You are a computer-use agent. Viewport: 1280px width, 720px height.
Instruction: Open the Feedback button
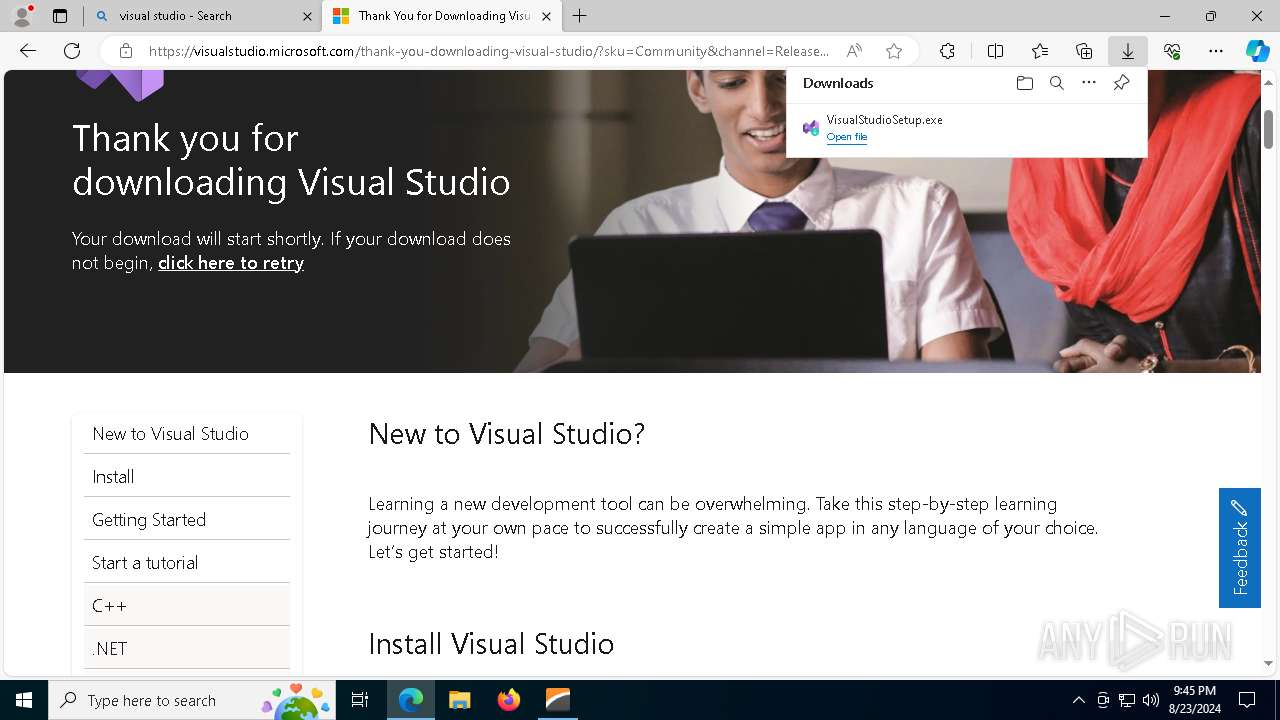tap(1240, 547)
